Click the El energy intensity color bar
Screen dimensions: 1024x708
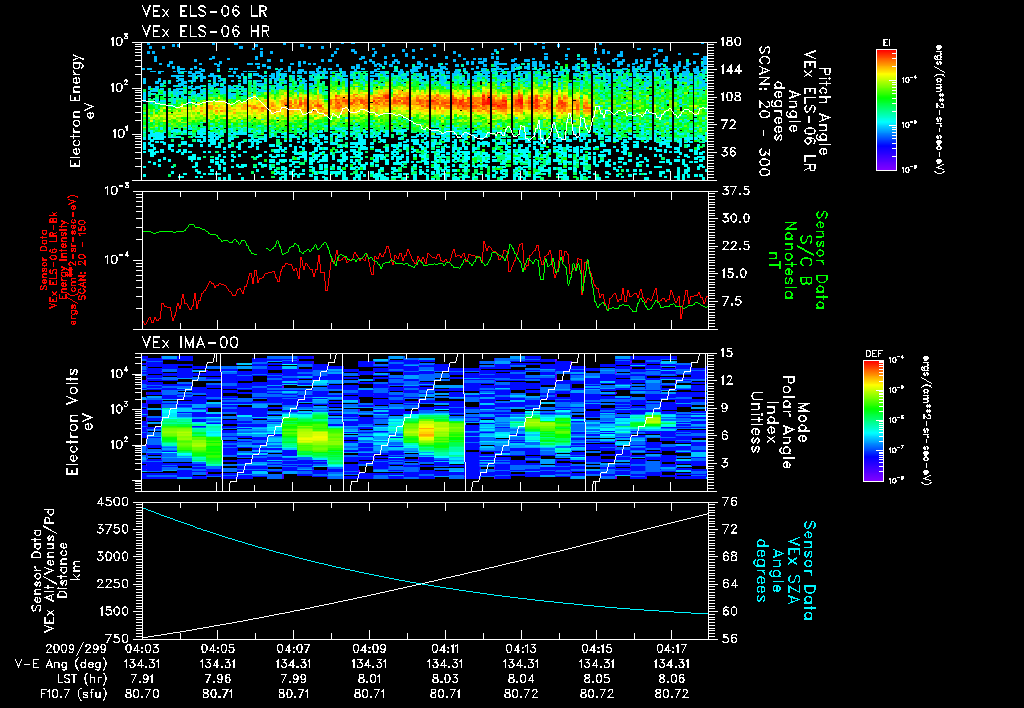click(x=886, y=109)
